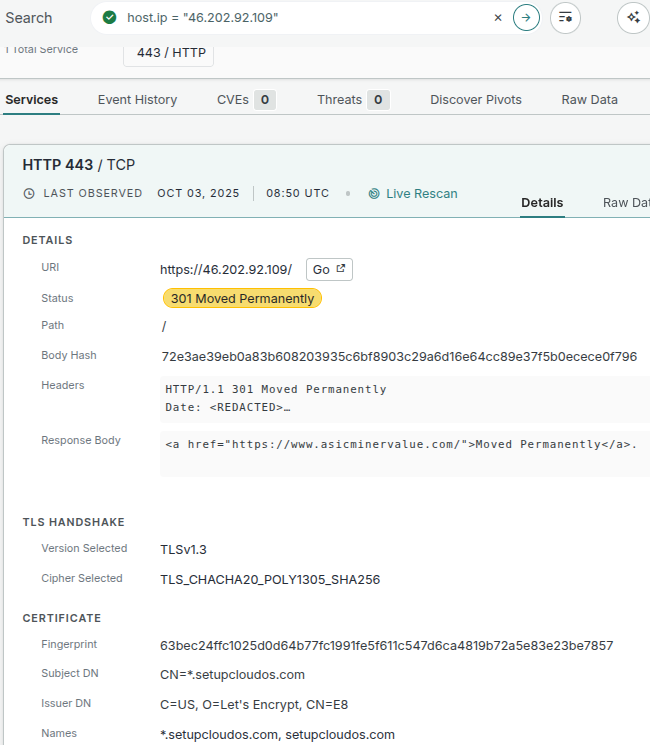Select the 443 / HTTP service chip
Image resolution: width=650 pixels, height=745 pixels.
pyautogui.click(x=169, y=52)
